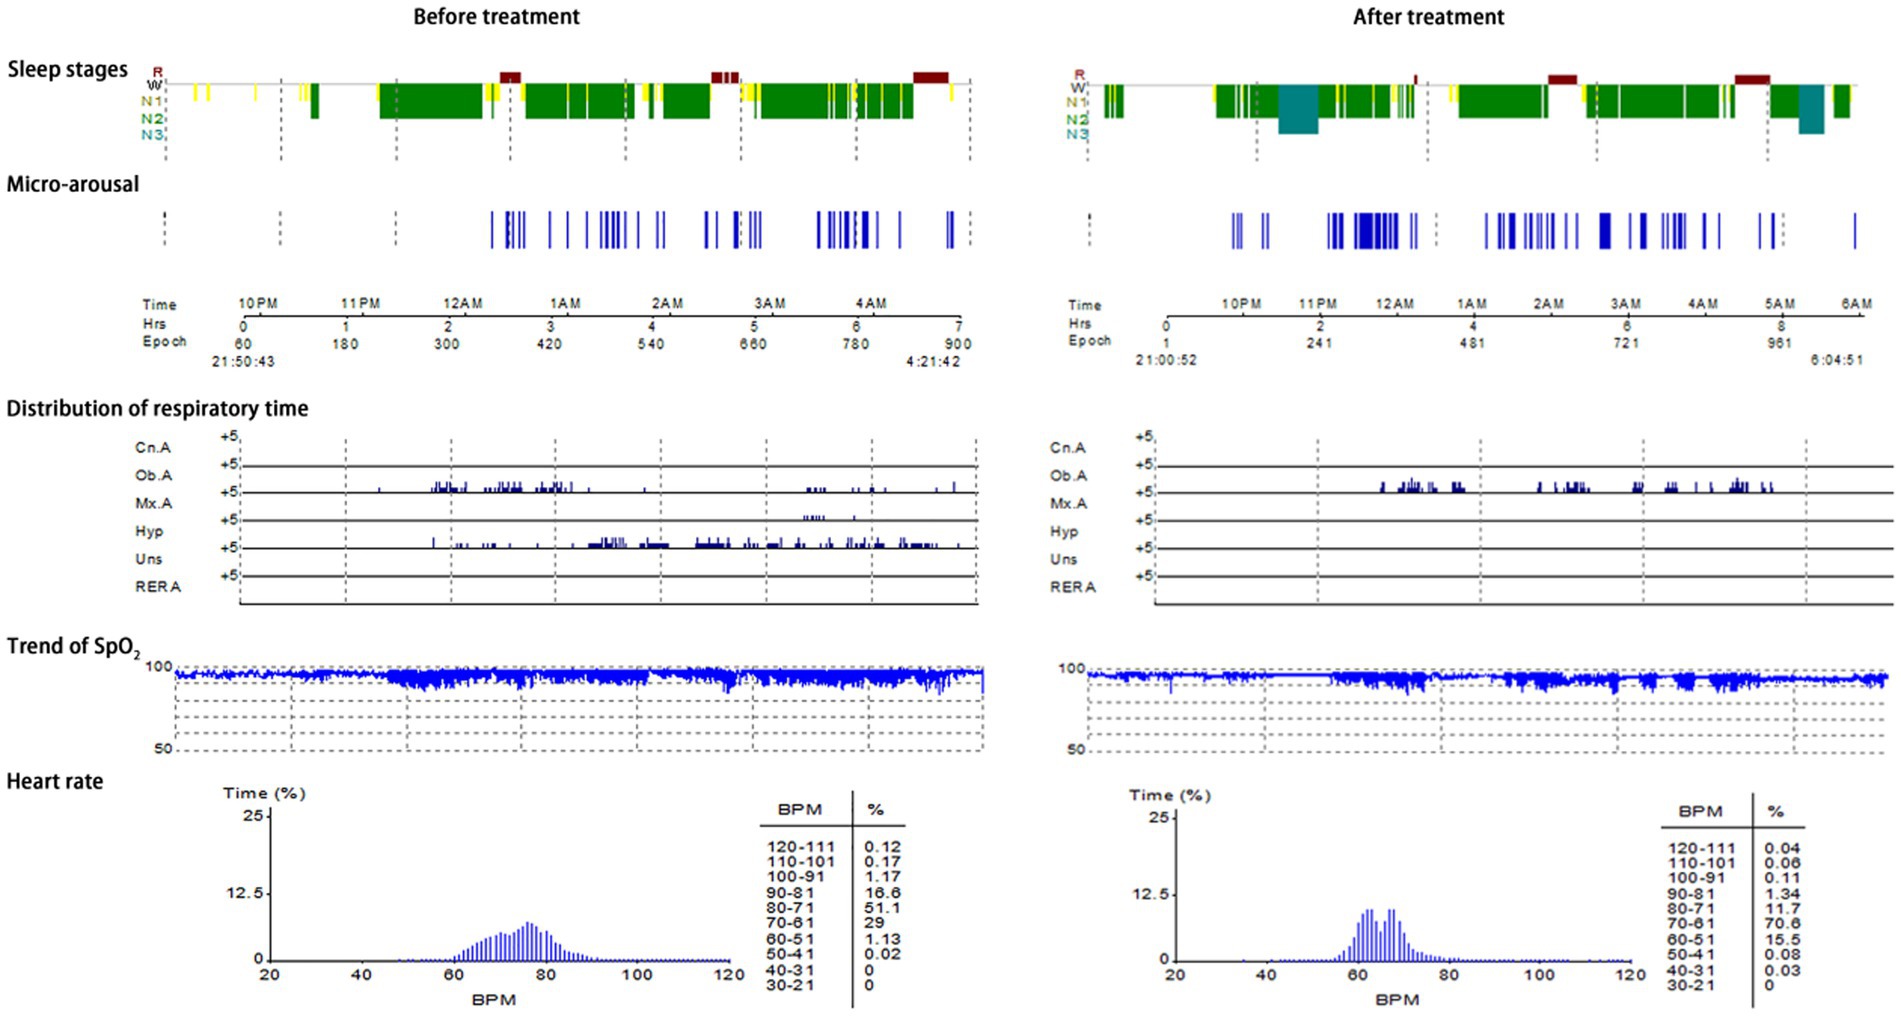Click the "Heart rate" section label

(x=55, y=781)
